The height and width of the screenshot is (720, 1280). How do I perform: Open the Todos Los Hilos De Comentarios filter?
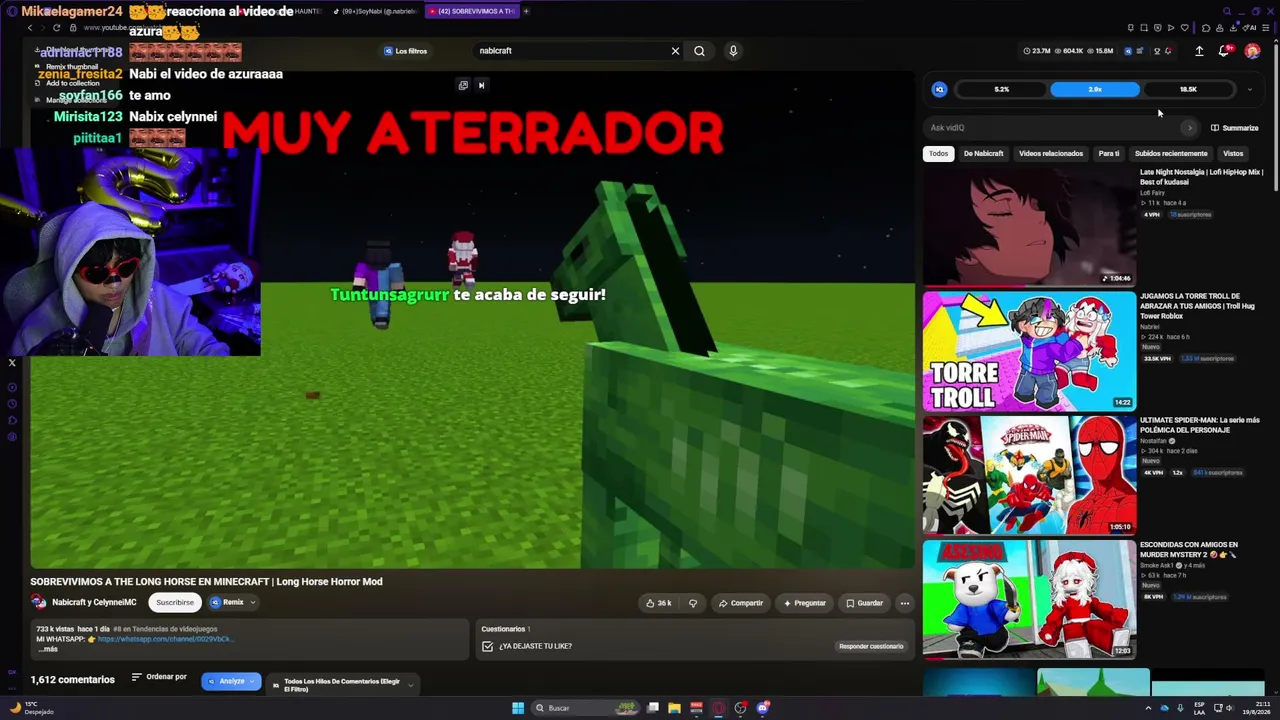pyautogui.click(x=342, y=685)
